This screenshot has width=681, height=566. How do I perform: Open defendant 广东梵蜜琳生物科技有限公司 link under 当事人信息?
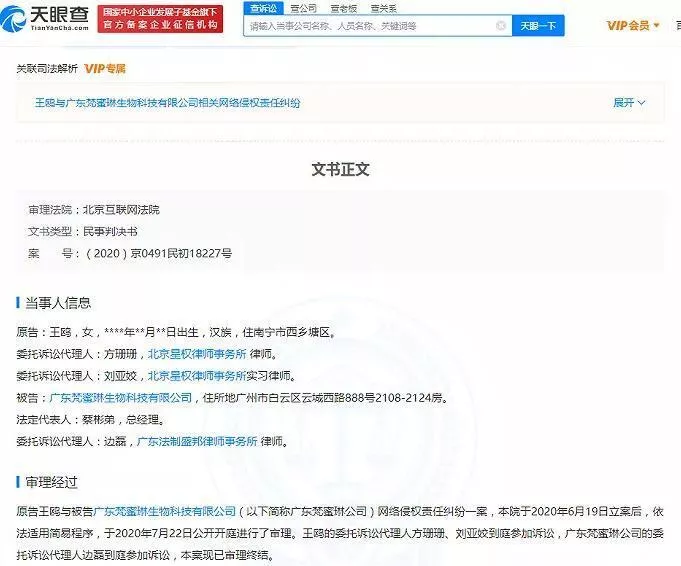pyautogui.click(x=121, y=397)
